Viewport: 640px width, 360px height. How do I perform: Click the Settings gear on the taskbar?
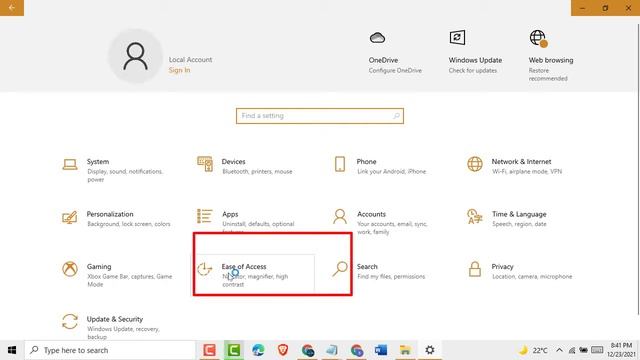tap(430, 350)
